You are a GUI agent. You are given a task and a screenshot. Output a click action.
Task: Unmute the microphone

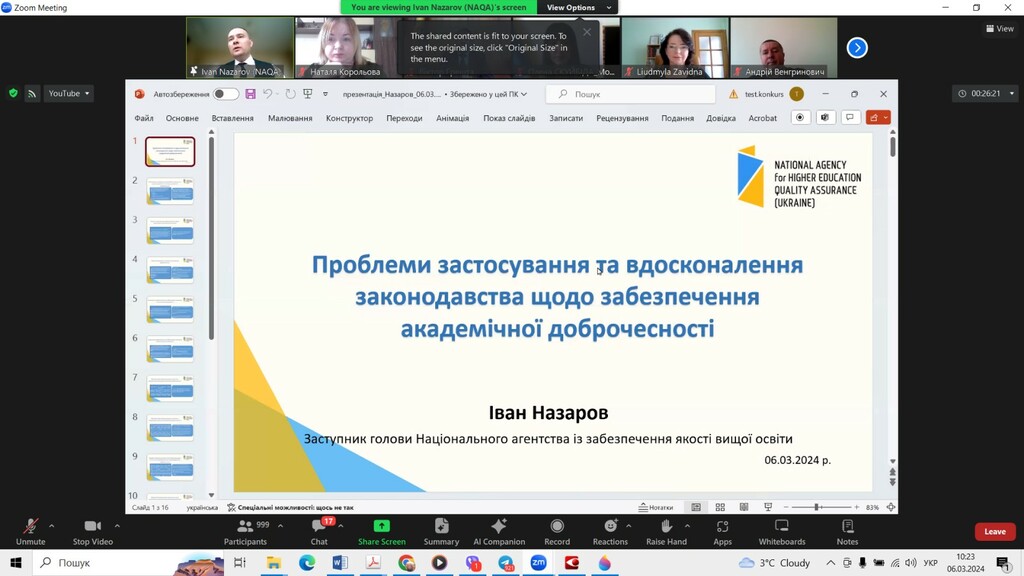(30, 526)
